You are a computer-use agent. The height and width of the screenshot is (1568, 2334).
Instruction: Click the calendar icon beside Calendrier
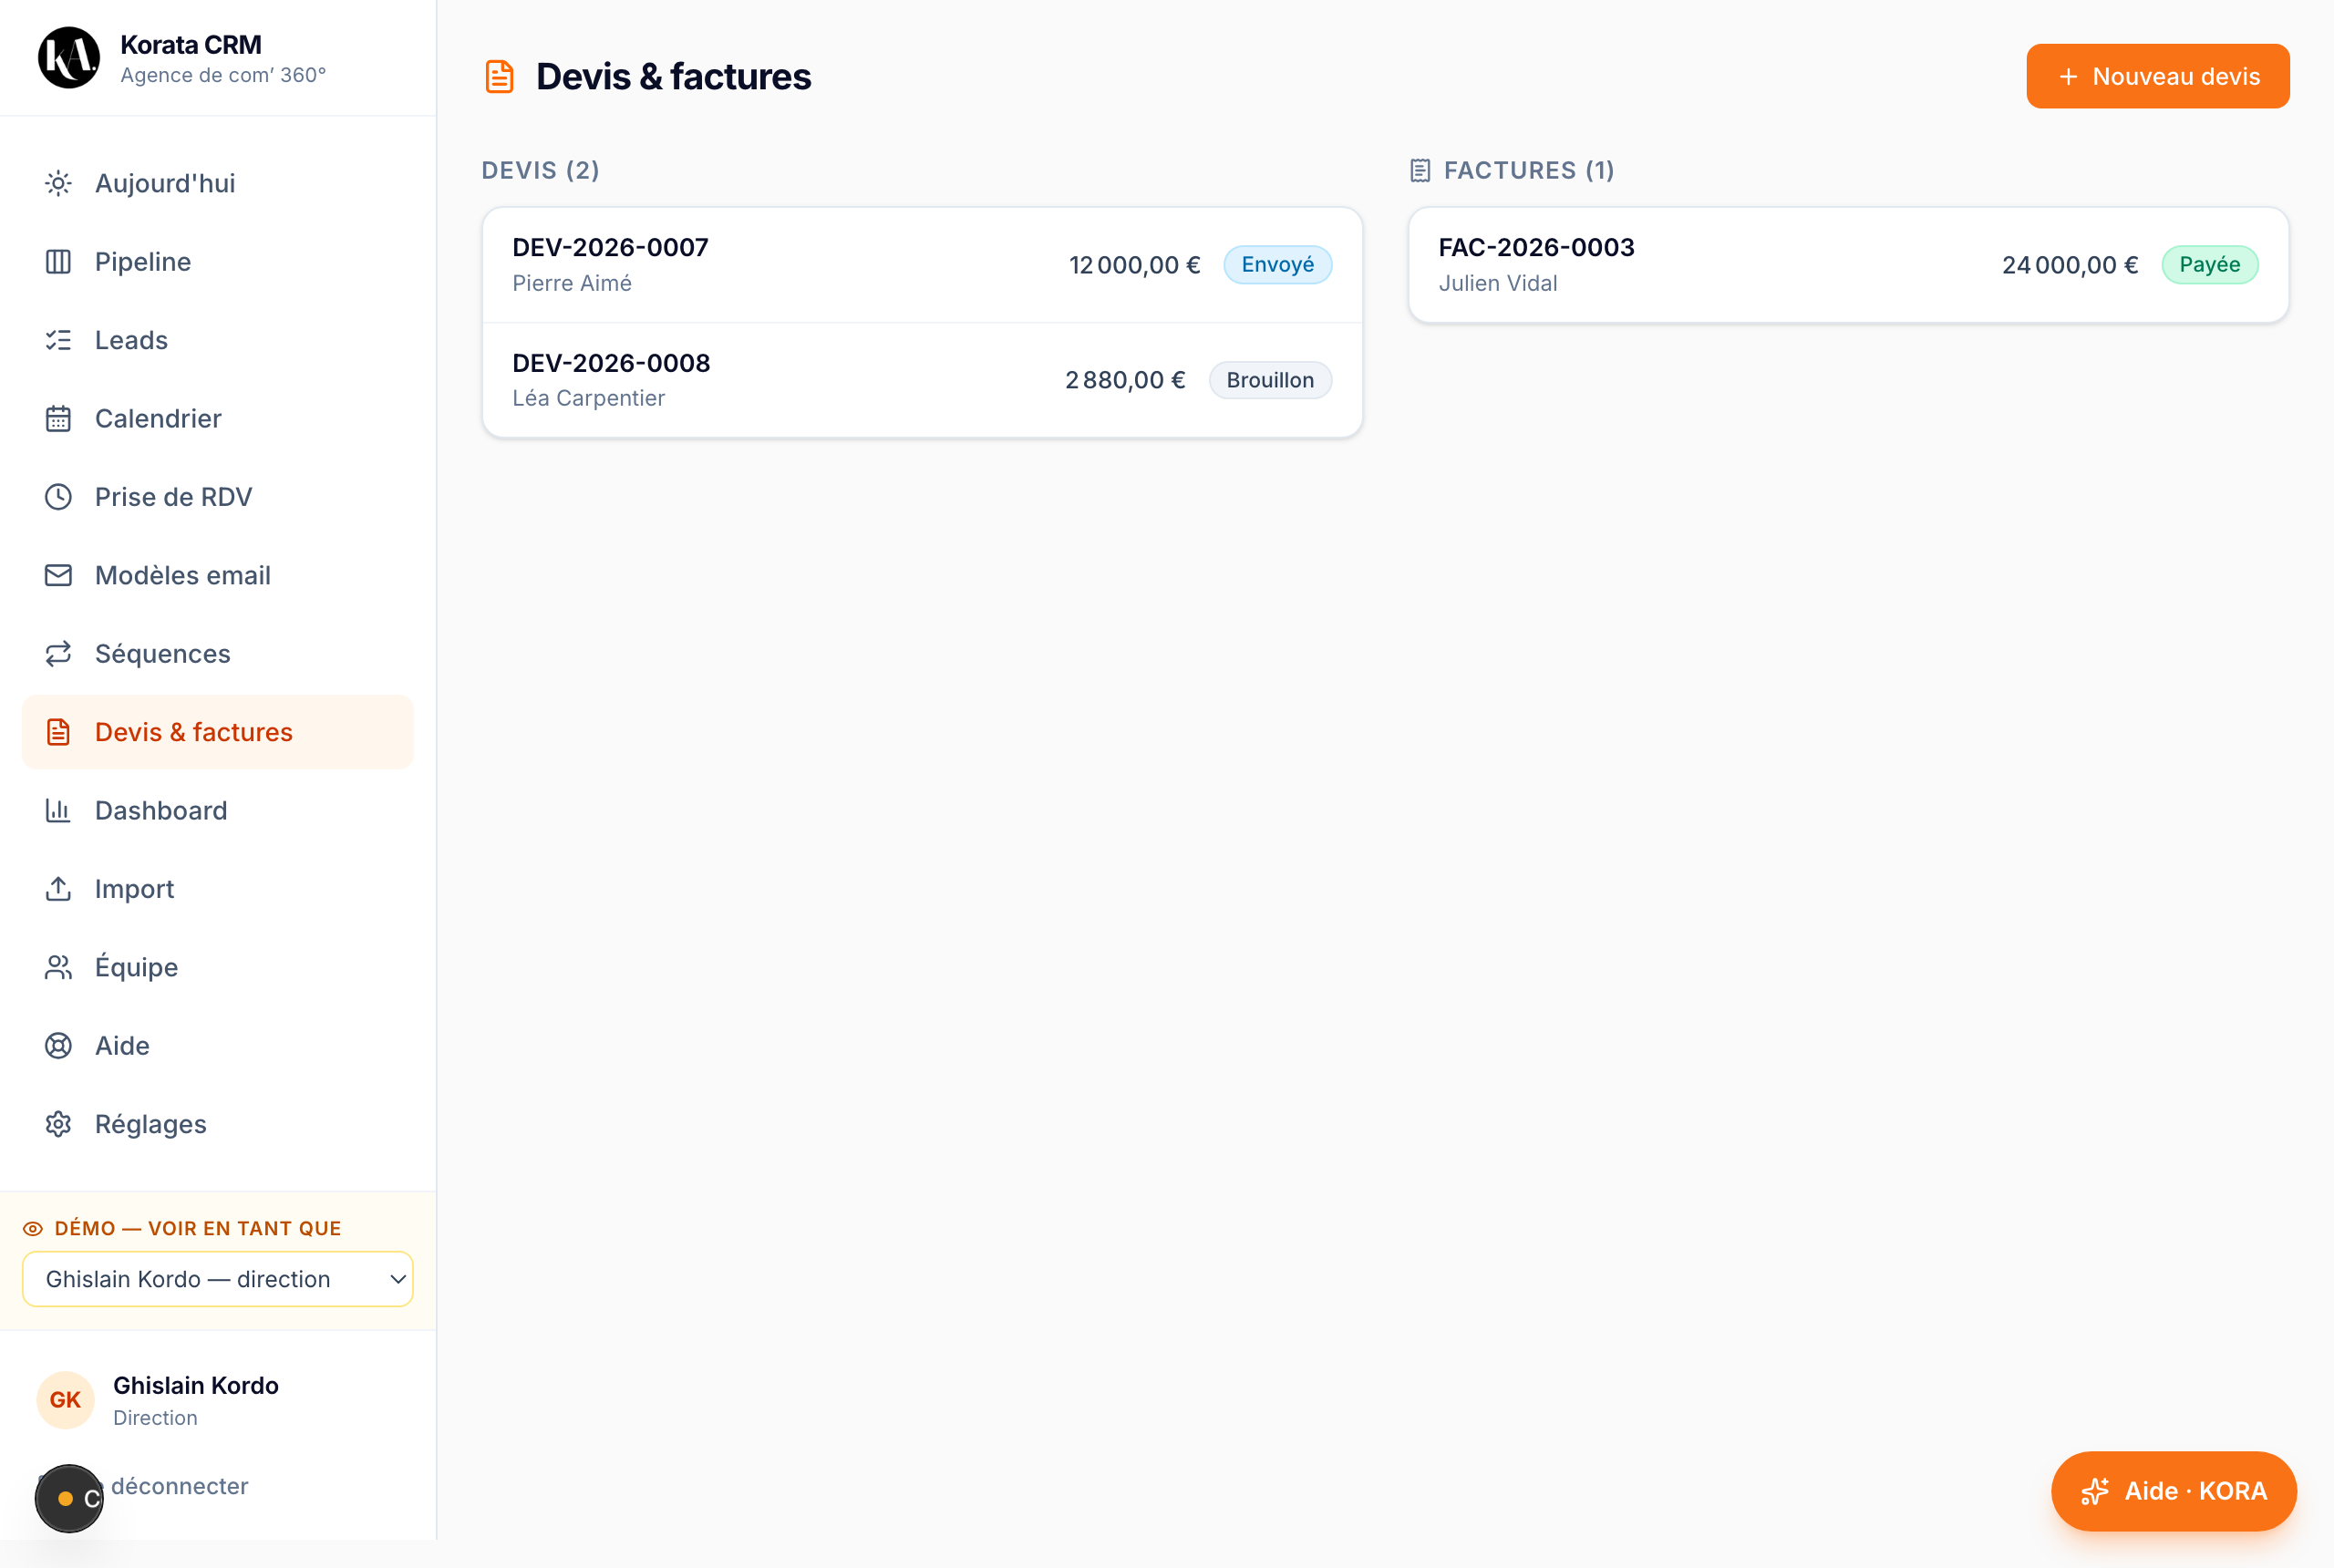pyautogui.click(x=58, y=418)
